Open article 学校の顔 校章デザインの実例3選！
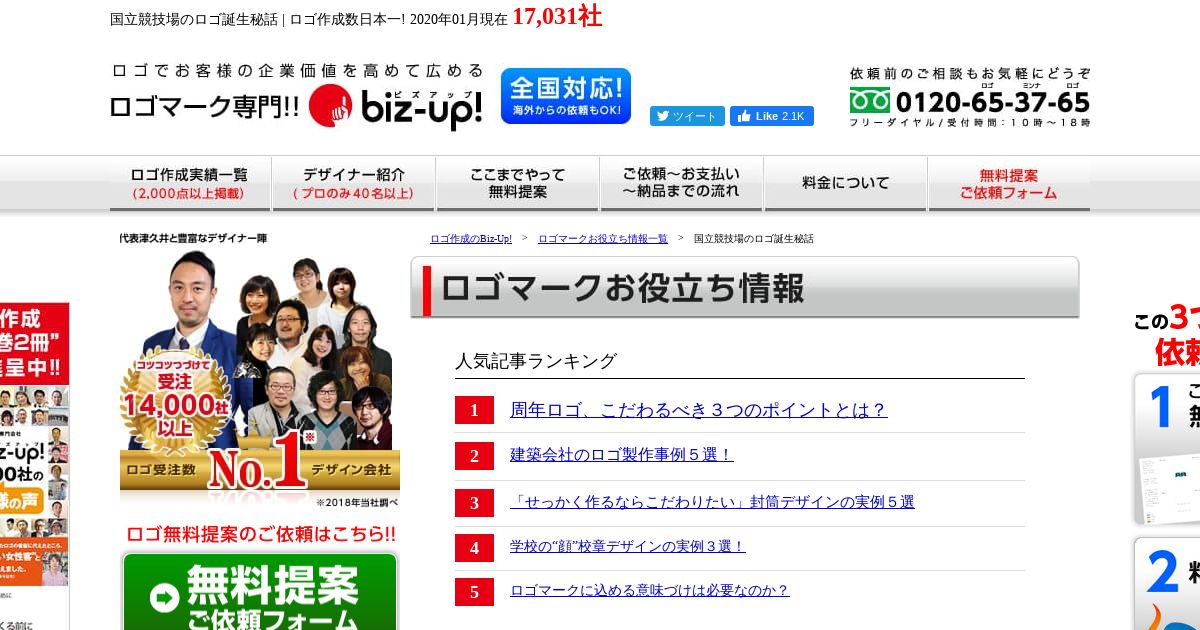The height and width of the screenshot is (630, 1200). [x=628, y=546]
